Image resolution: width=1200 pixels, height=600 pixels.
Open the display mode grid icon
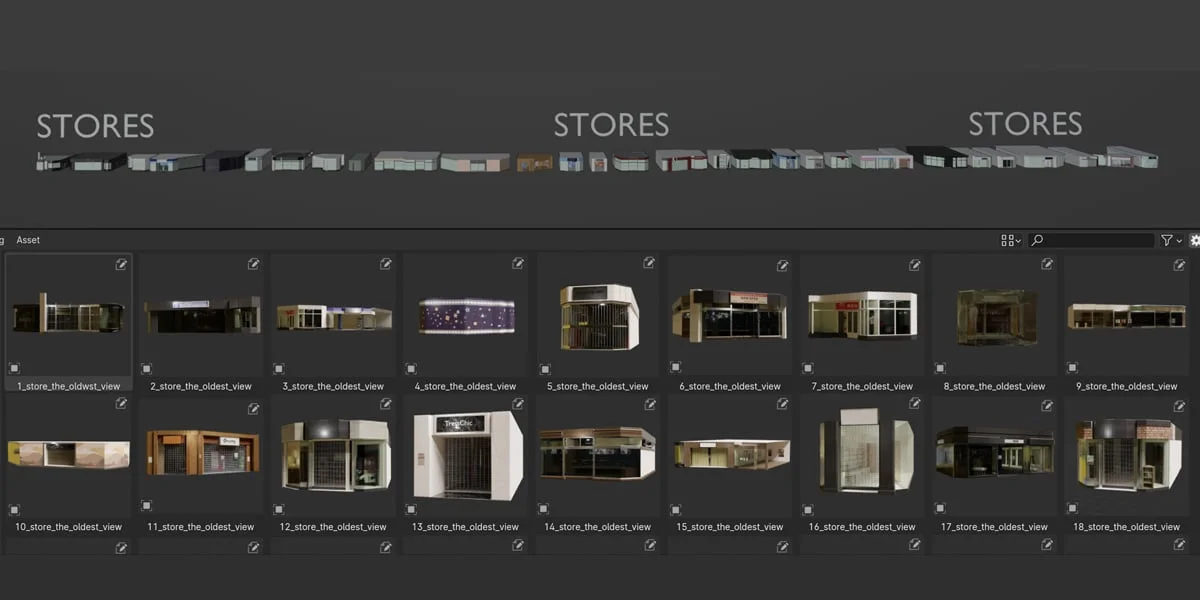coord(1008,240)
